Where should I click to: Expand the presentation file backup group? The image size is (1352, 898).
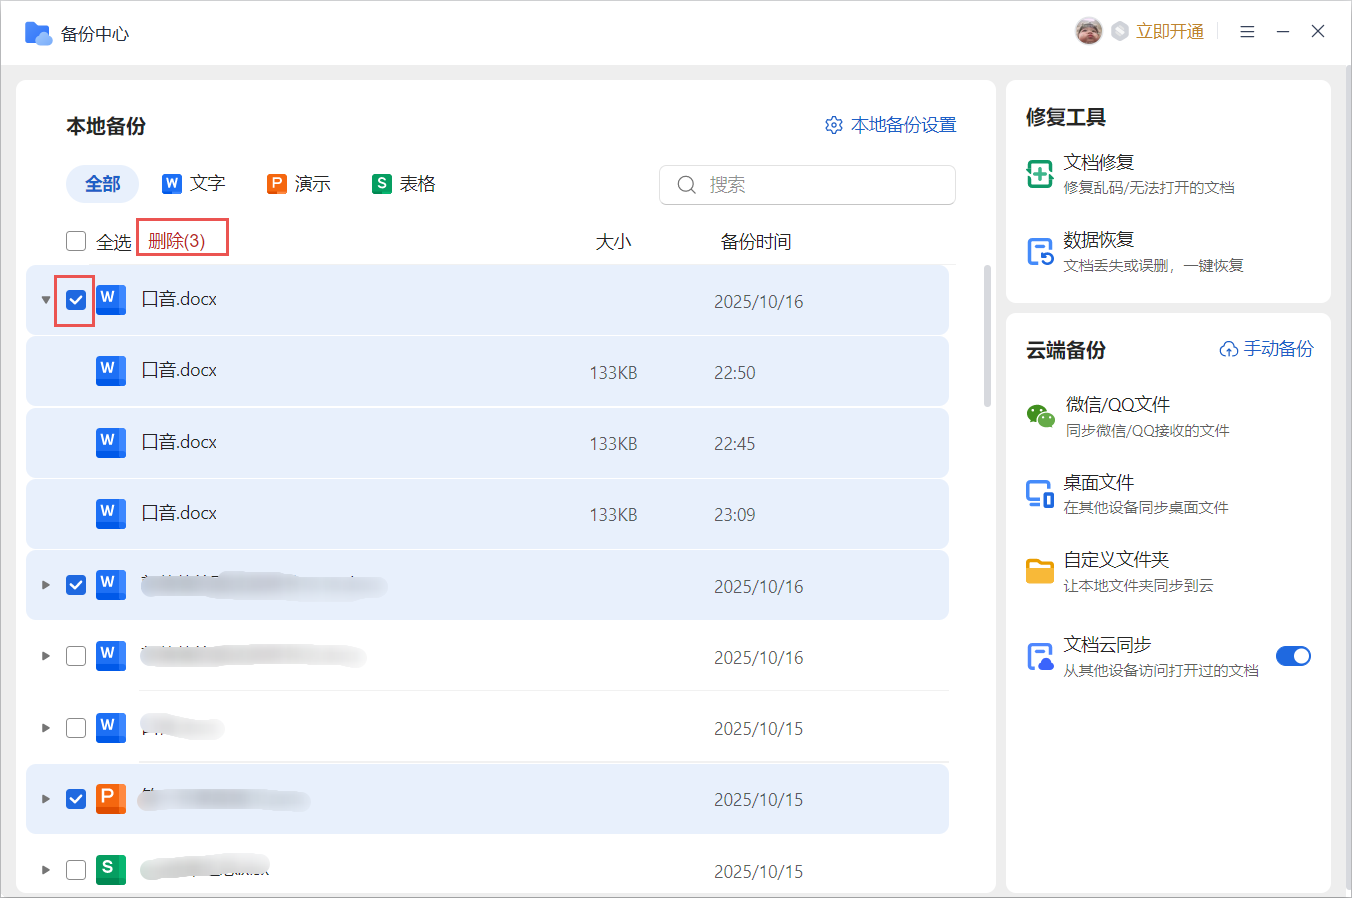[x=46, y=799]
